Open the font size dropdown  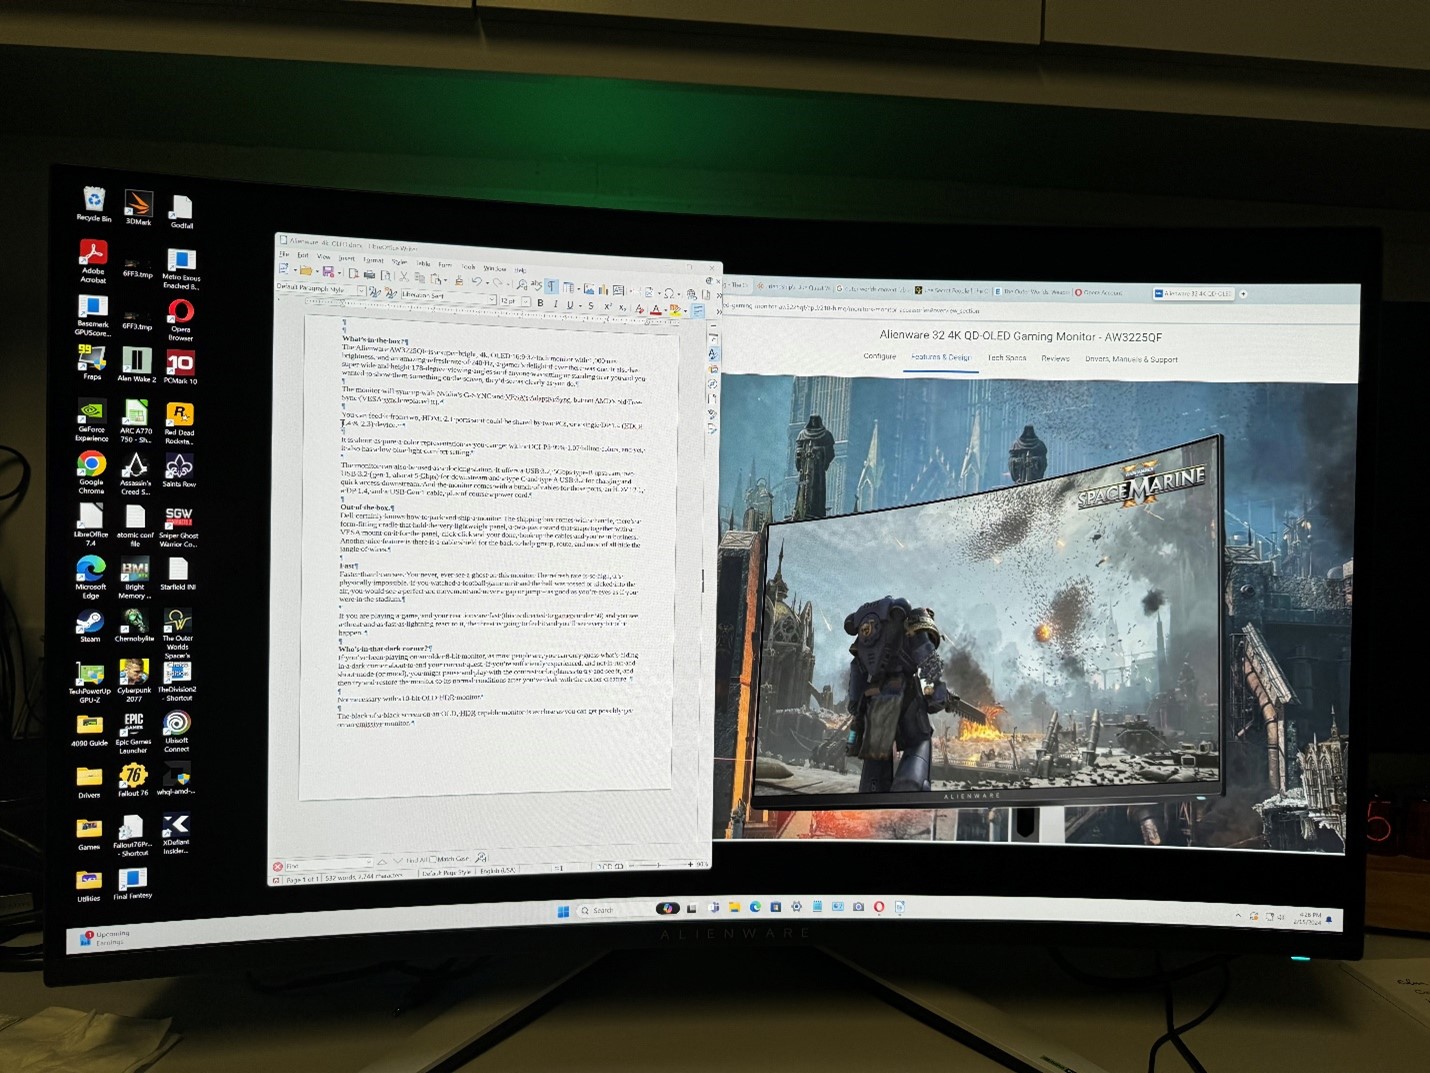pos(526,300)
